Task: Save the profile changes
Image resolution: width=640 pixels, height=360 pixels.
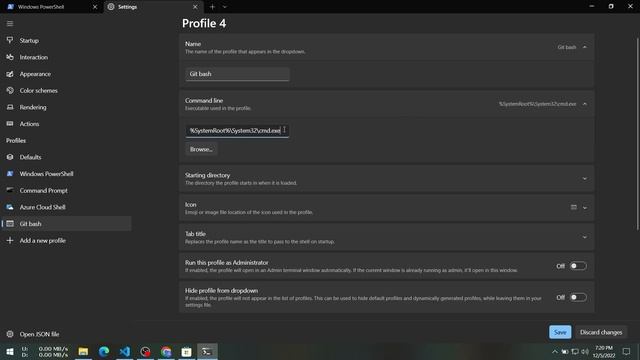Action: (560, 332)
